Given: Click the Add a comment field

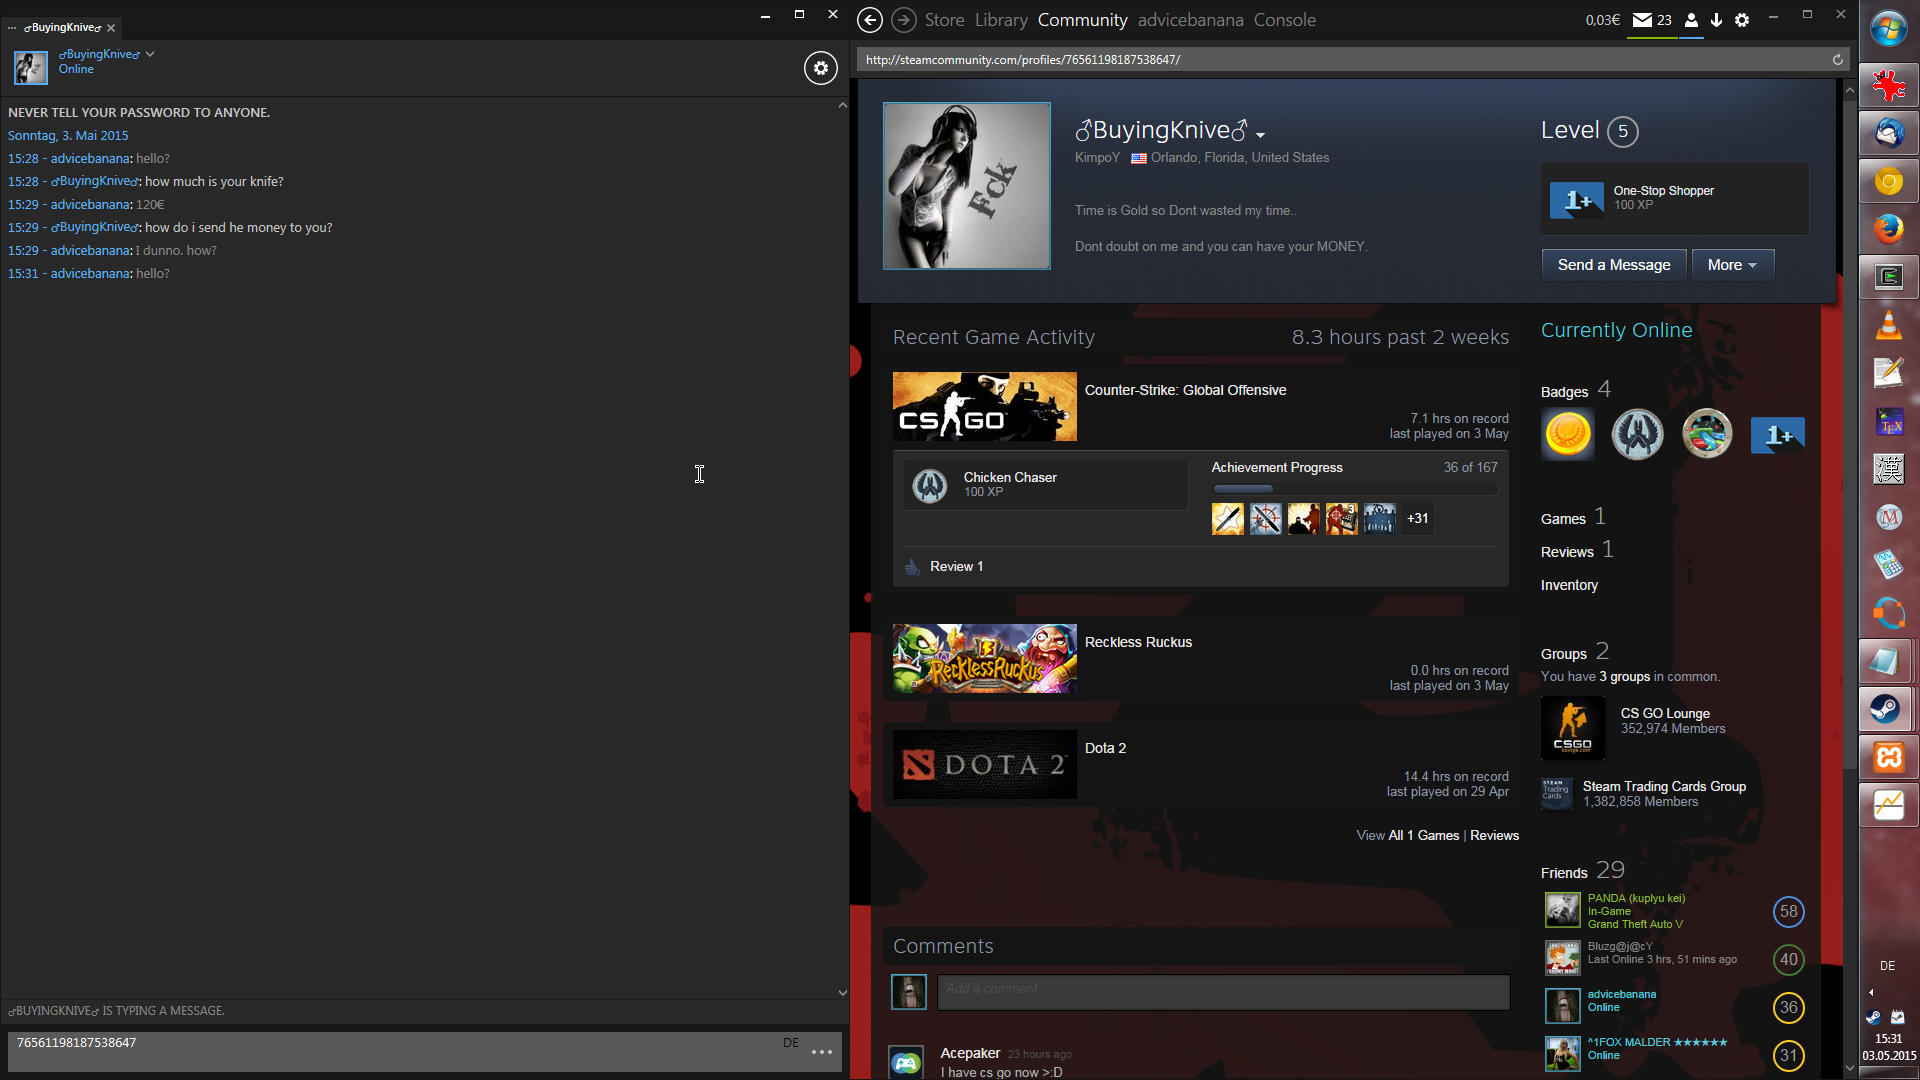Looking at the screenshot, I should 1223,990.
